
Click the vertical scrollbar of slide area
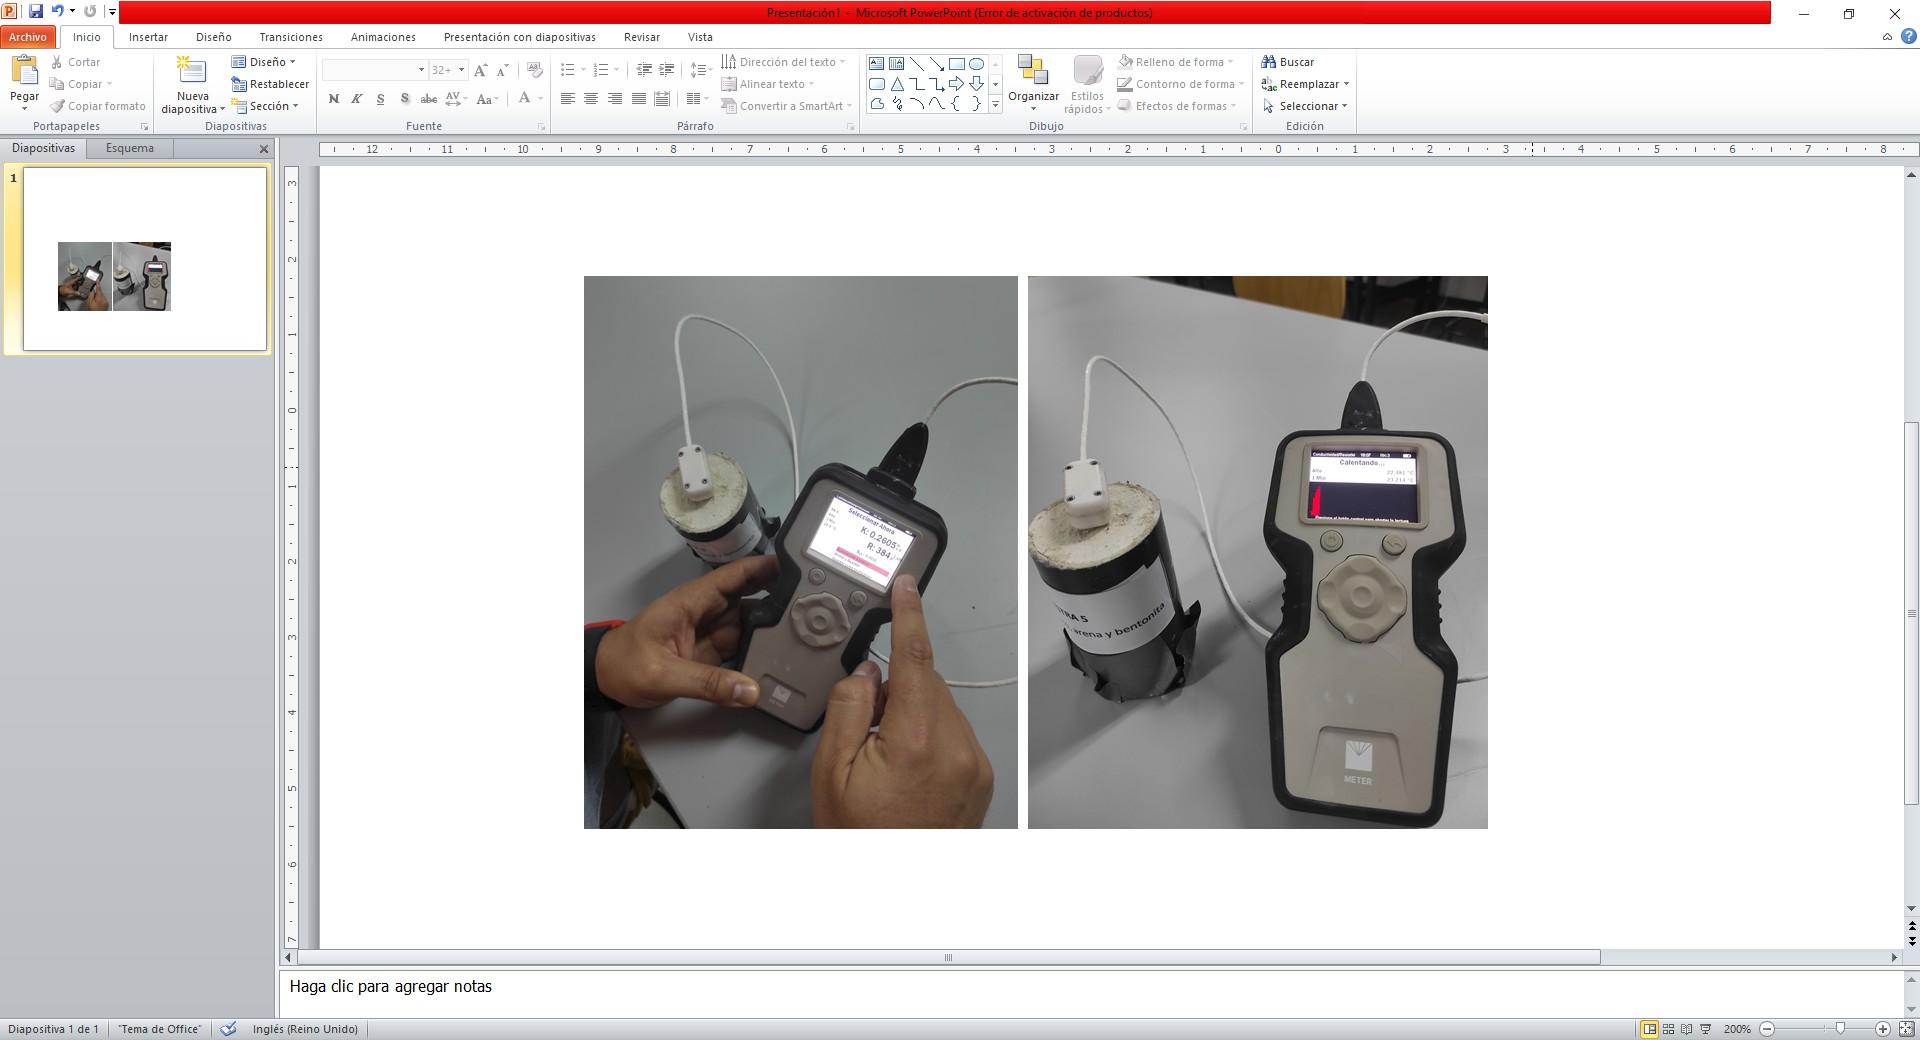pos(1912,613)
